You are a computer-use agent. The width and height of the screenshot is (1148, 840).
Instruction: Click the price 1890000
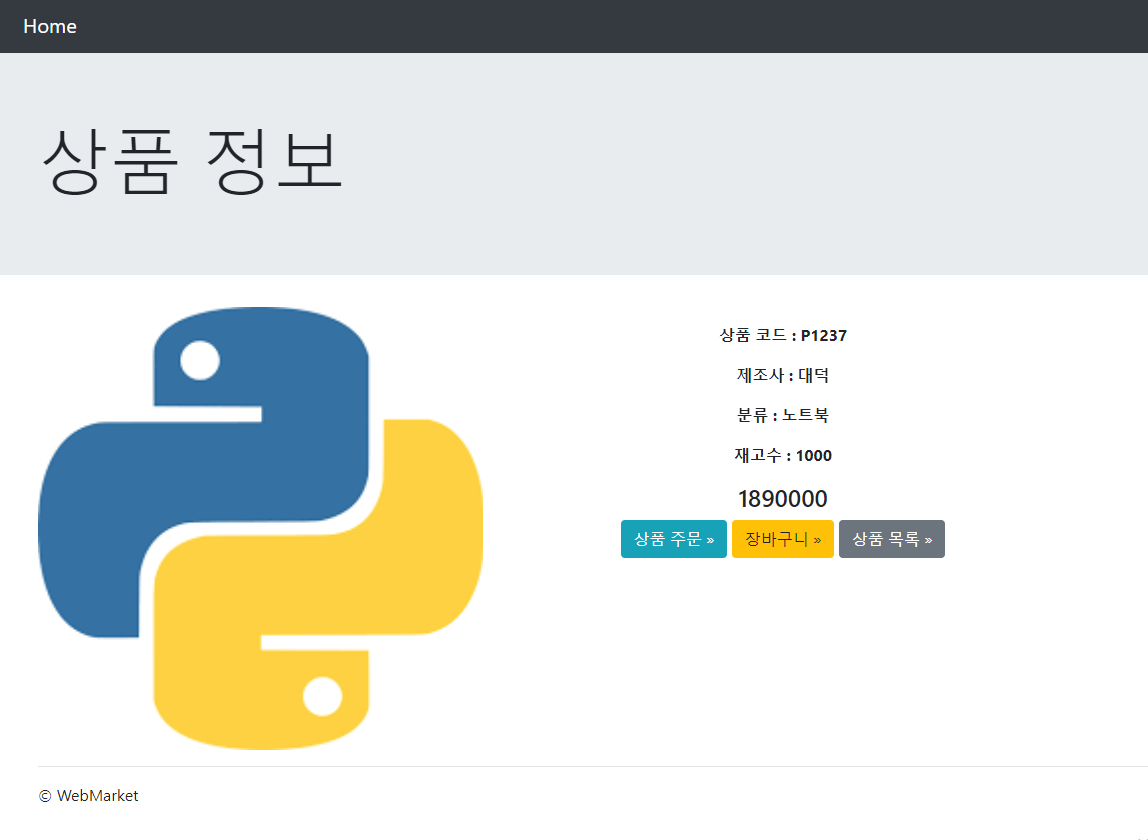[x=783, y=499]
